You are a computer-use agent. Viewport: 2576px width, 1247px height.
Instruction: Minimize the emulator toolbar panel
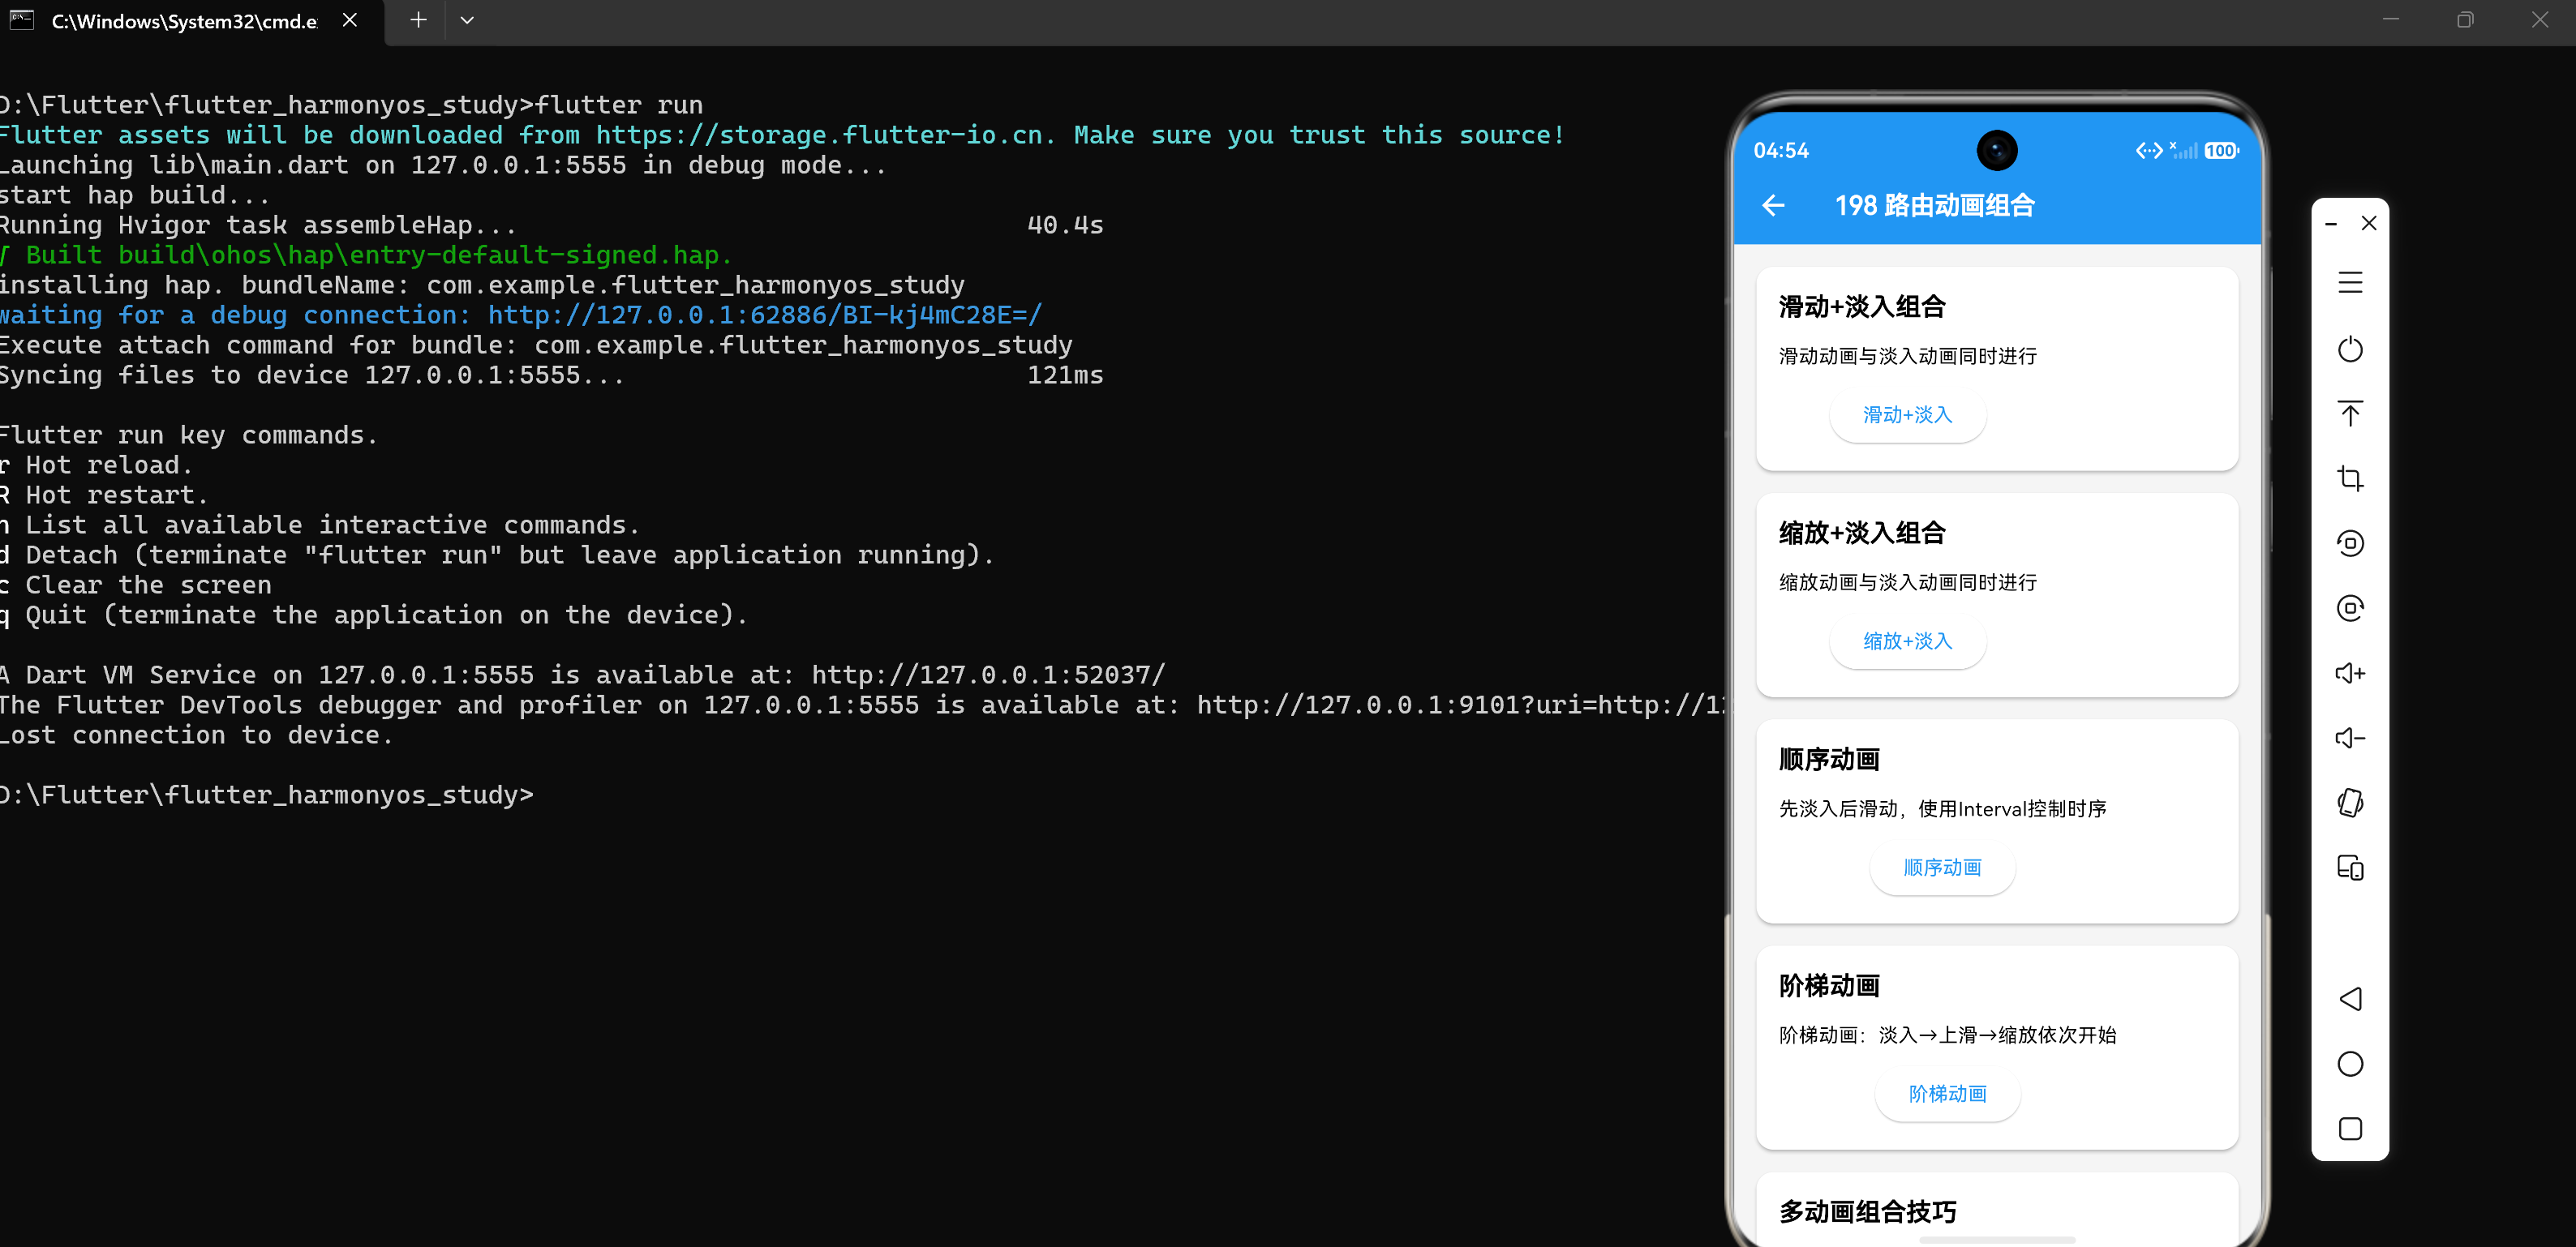pyautogui.click(x=2331, y=224)
